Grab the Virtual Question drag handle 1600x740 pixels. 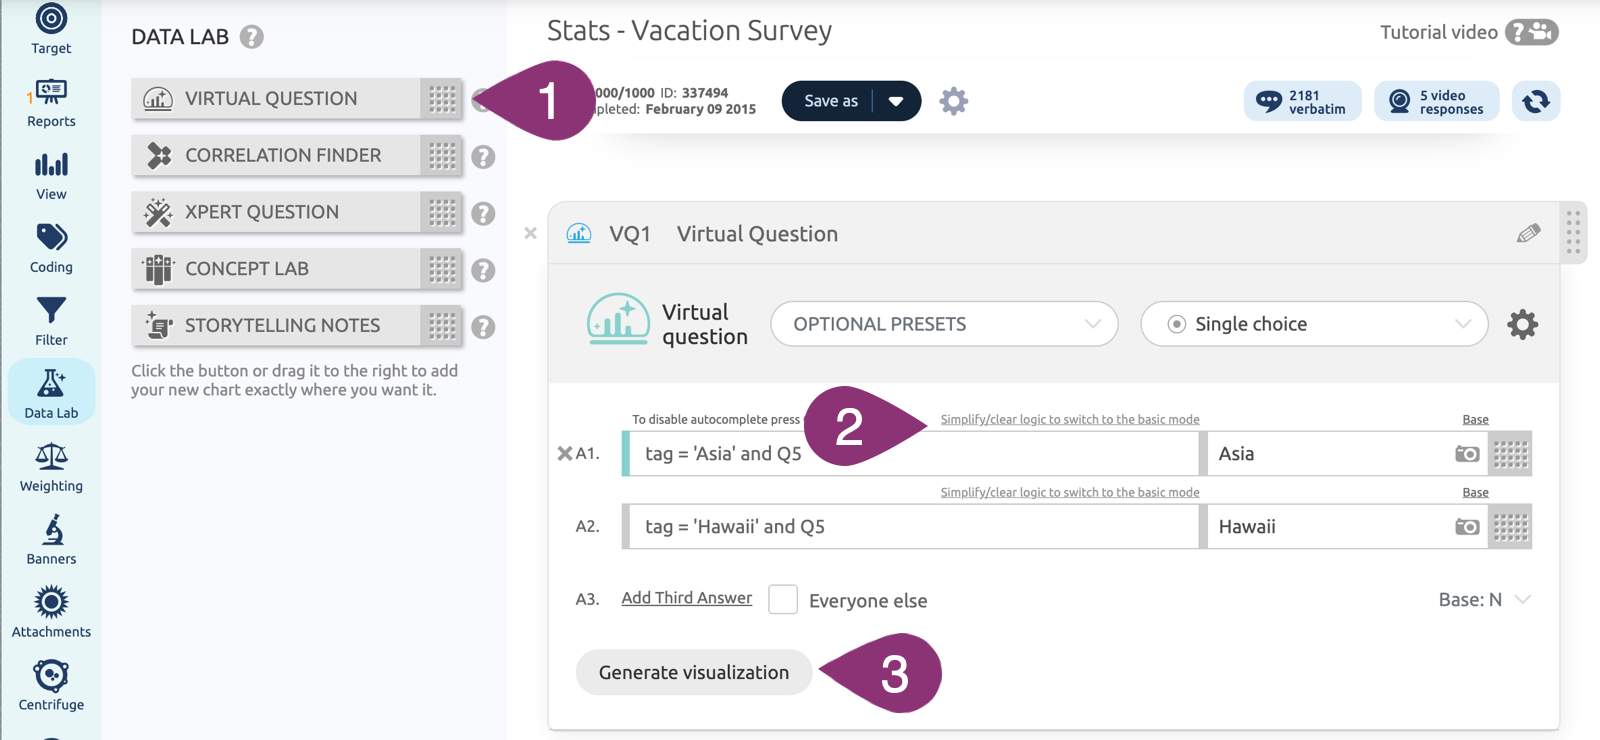(442, 99)
